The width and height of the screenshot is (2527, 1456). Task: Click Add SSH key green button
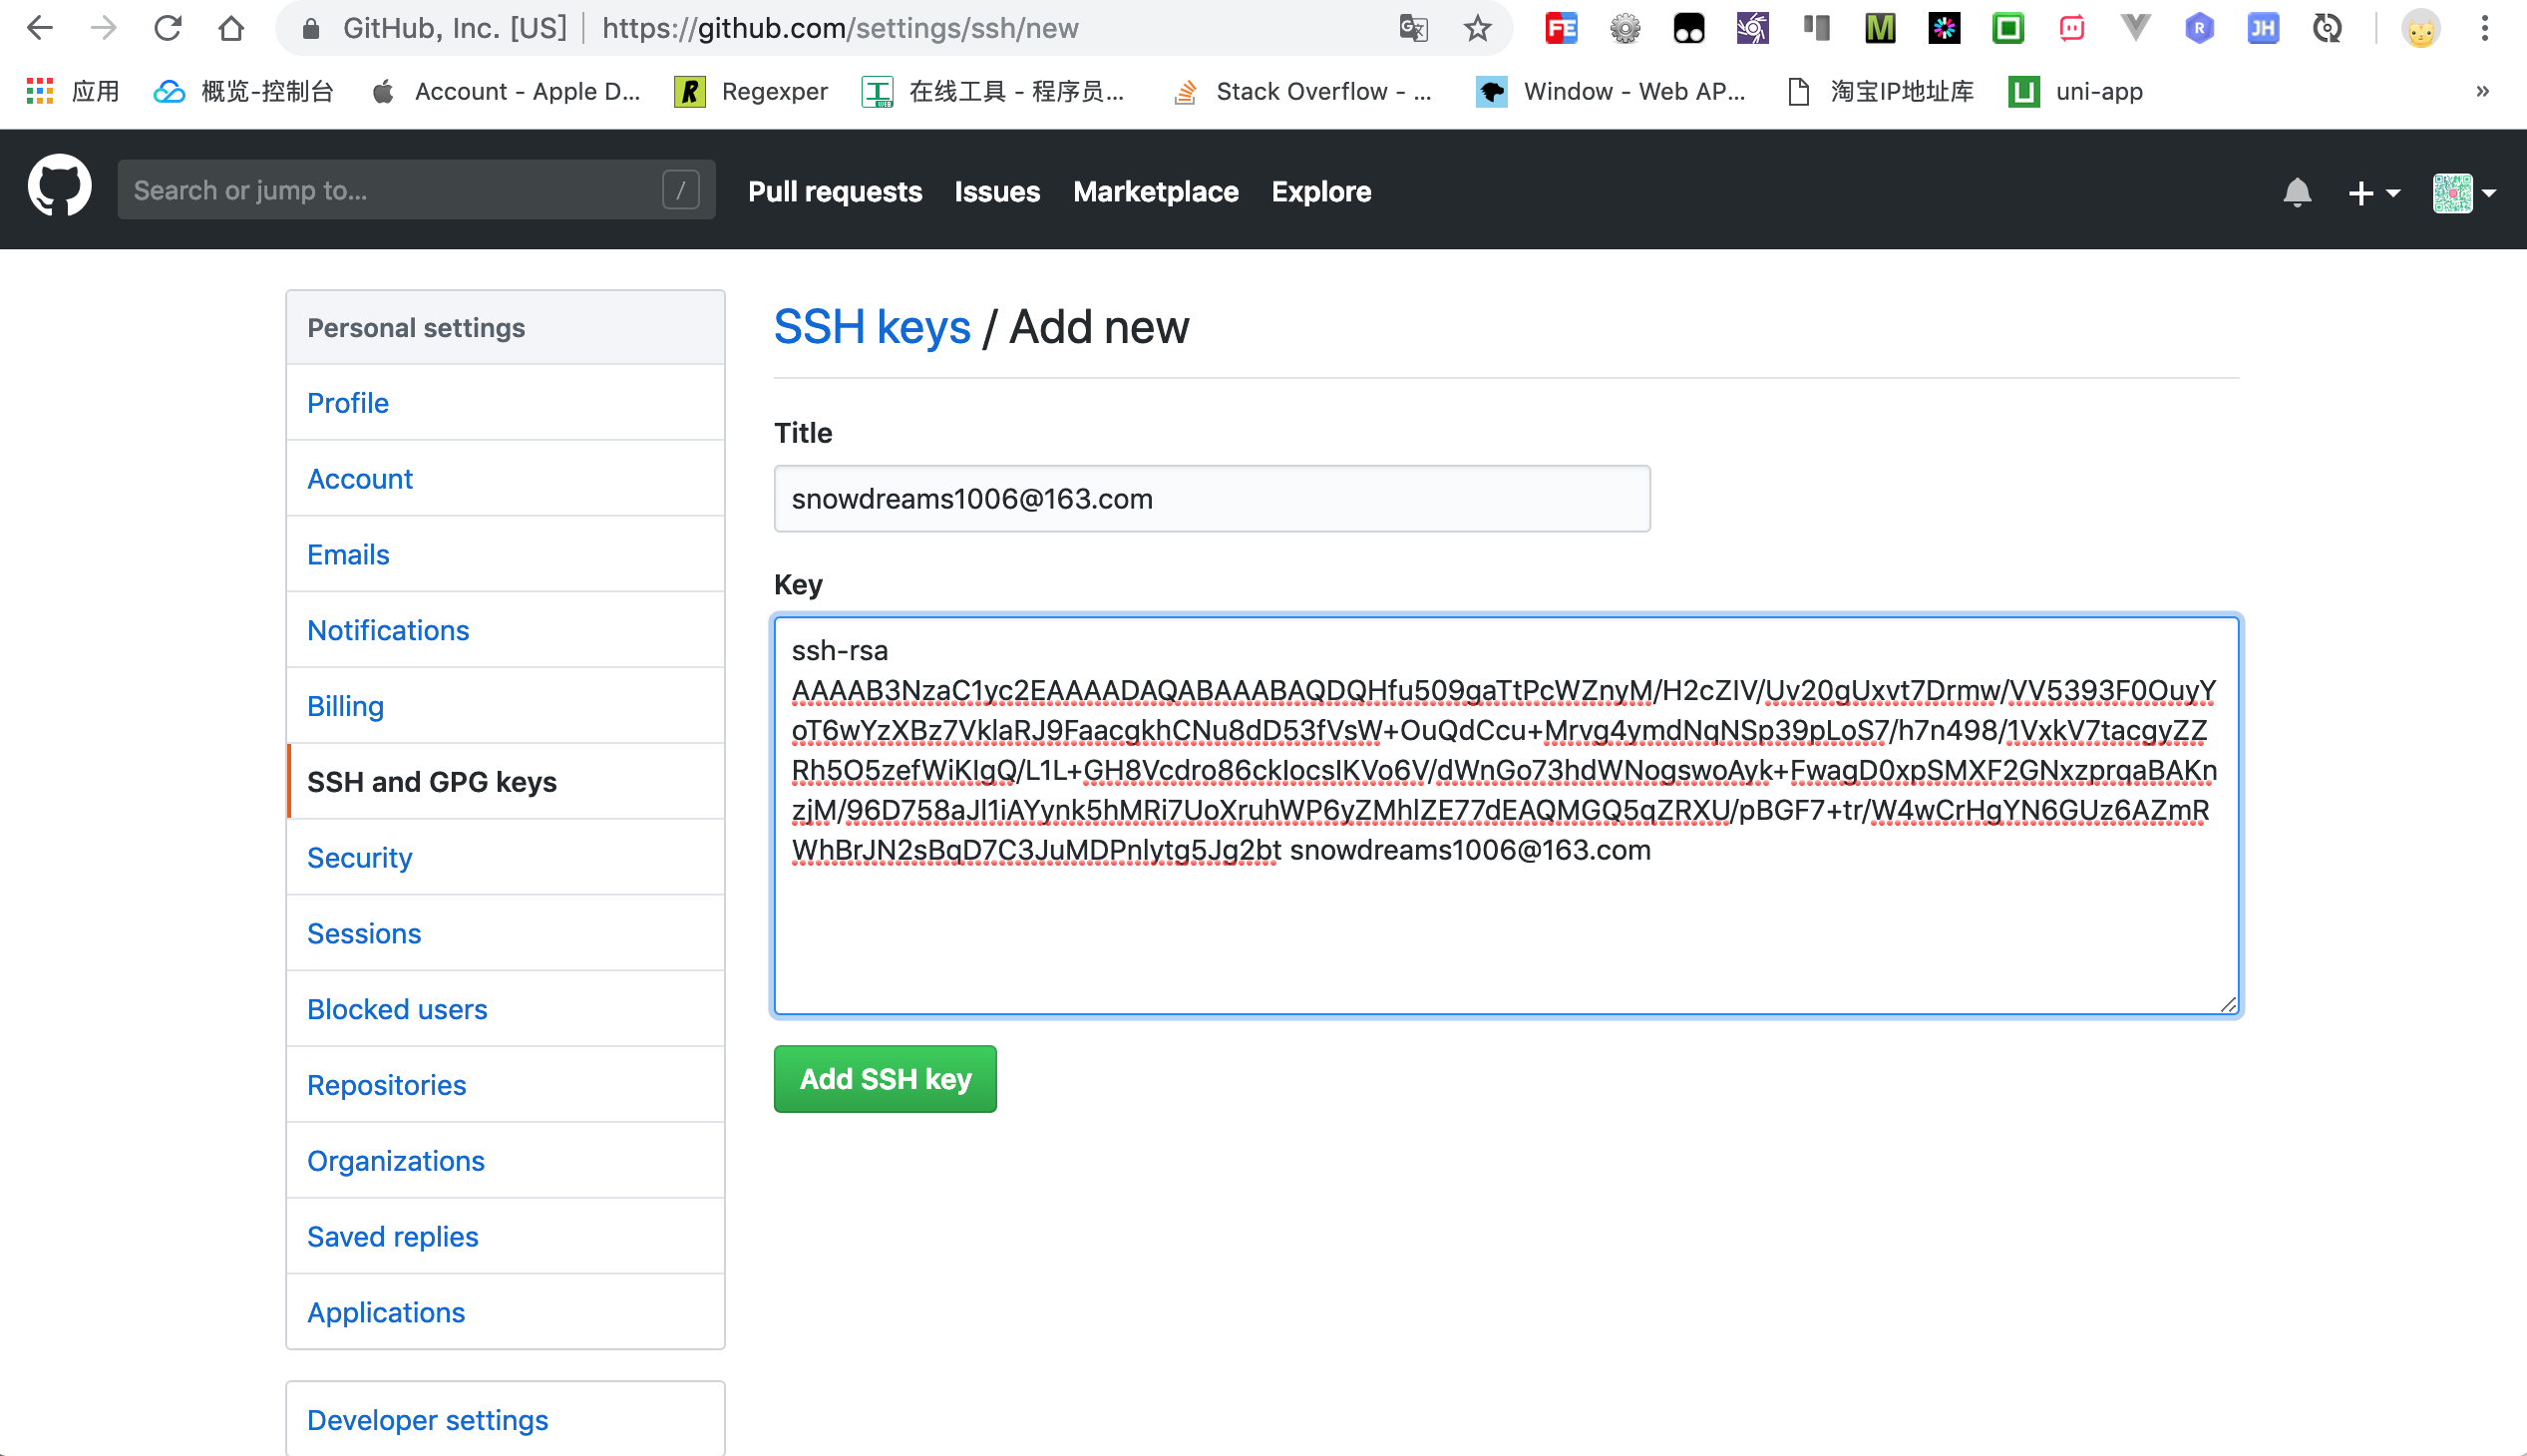click(x=886, y=1079)
